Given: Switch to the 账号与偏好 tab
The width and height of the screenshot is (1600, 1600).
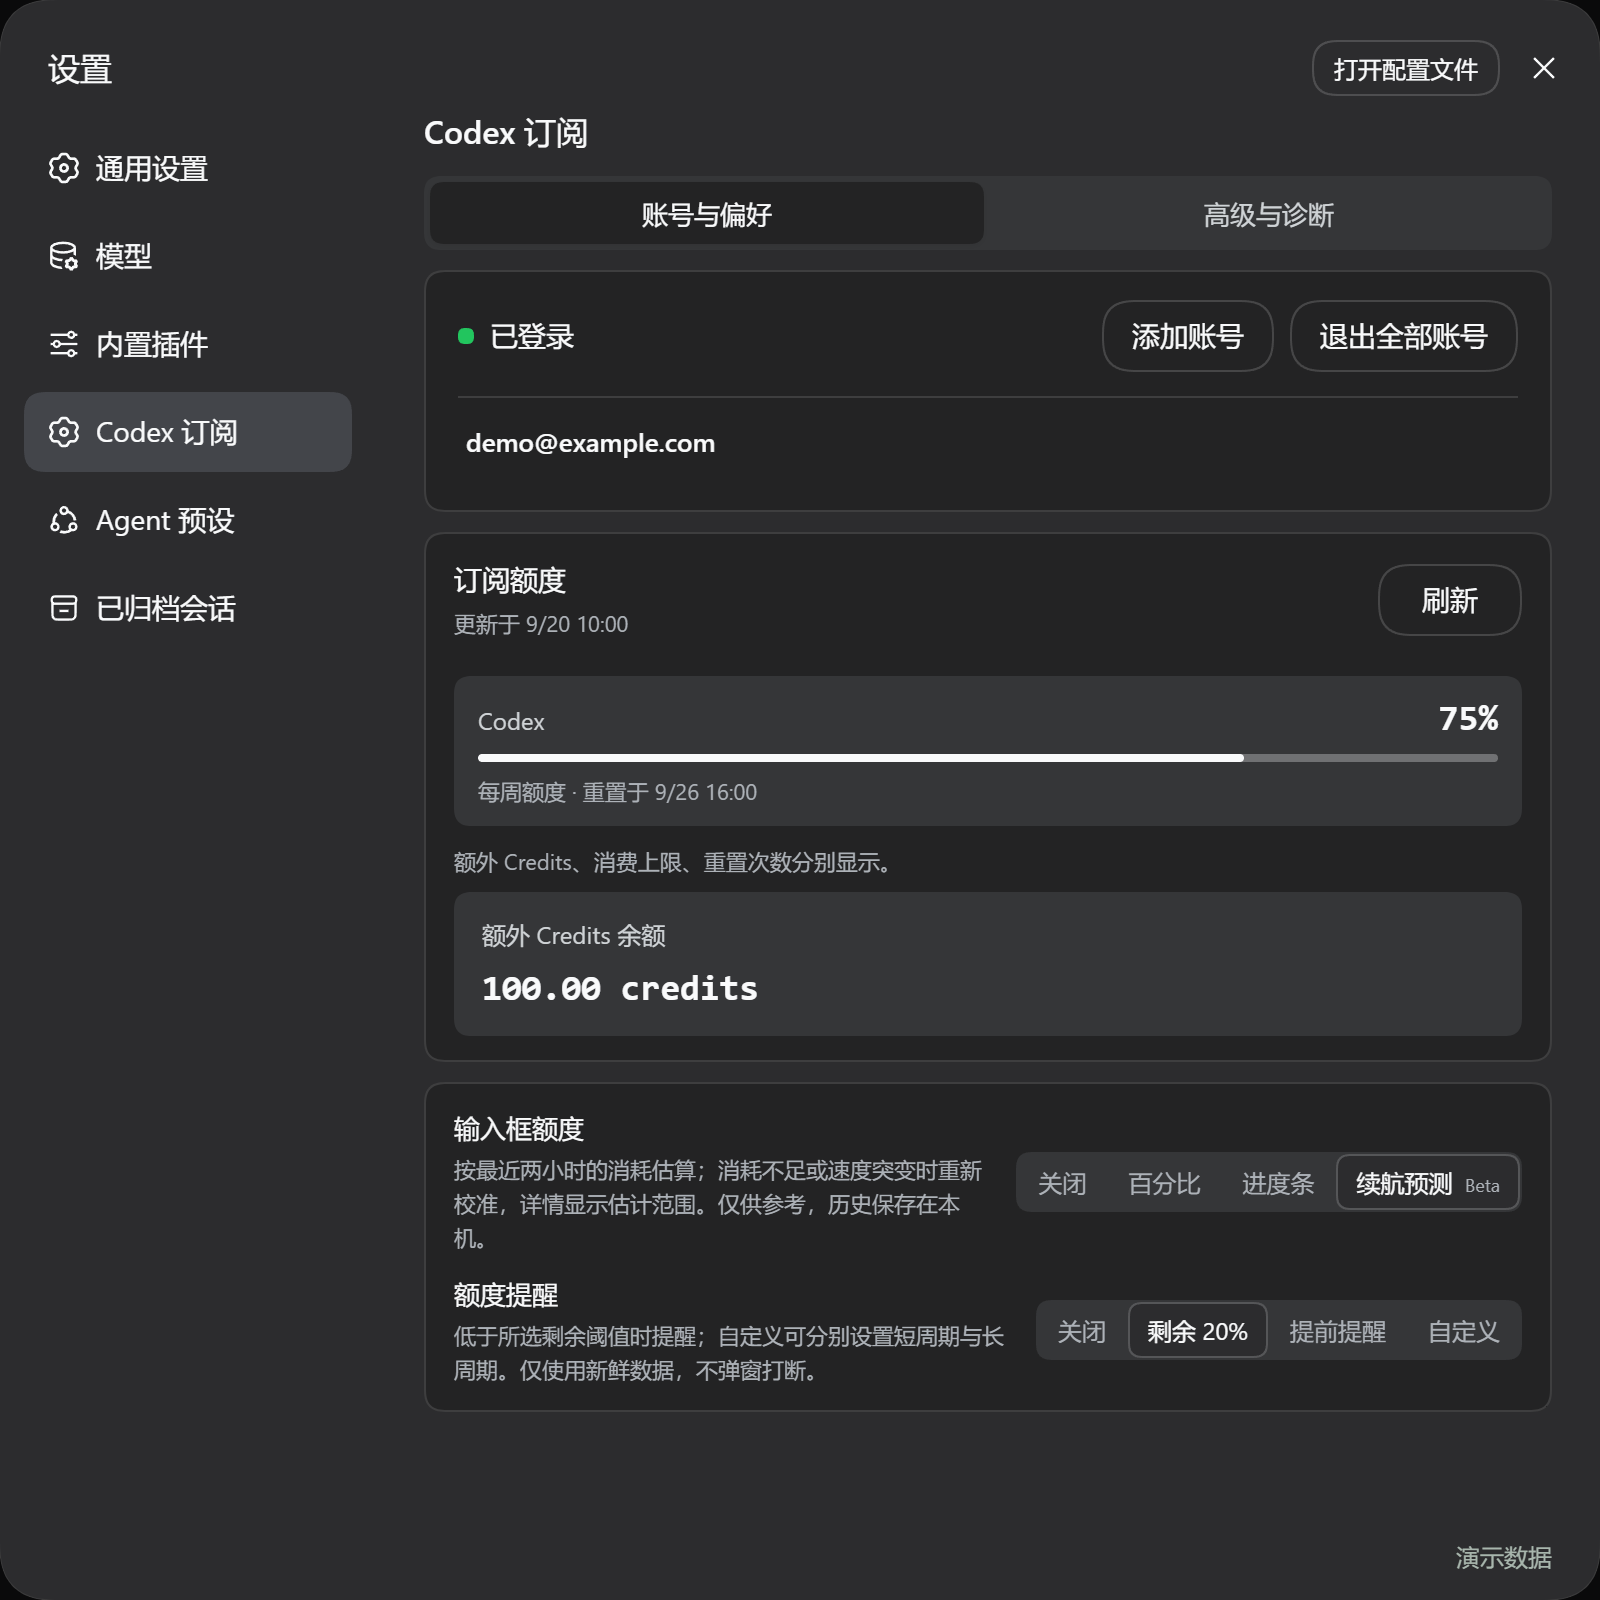Looking at the screenshot, I should point(707,213).
